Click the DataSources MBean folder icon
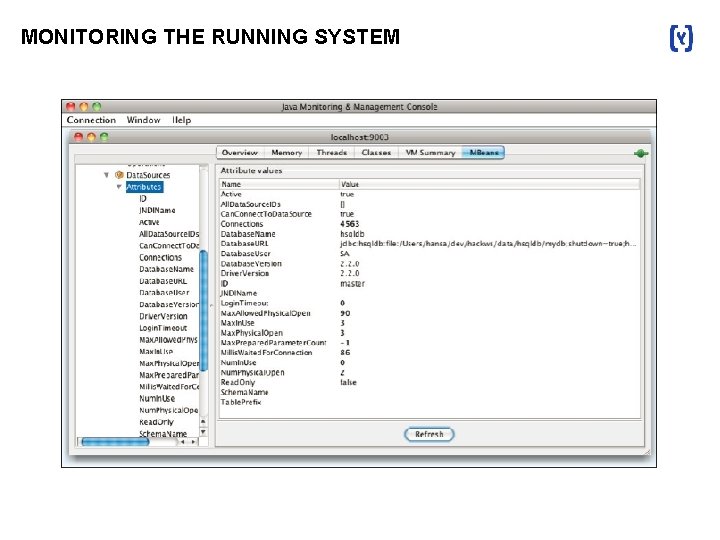This screenshot has width=720, height=540. click(119, 175)
